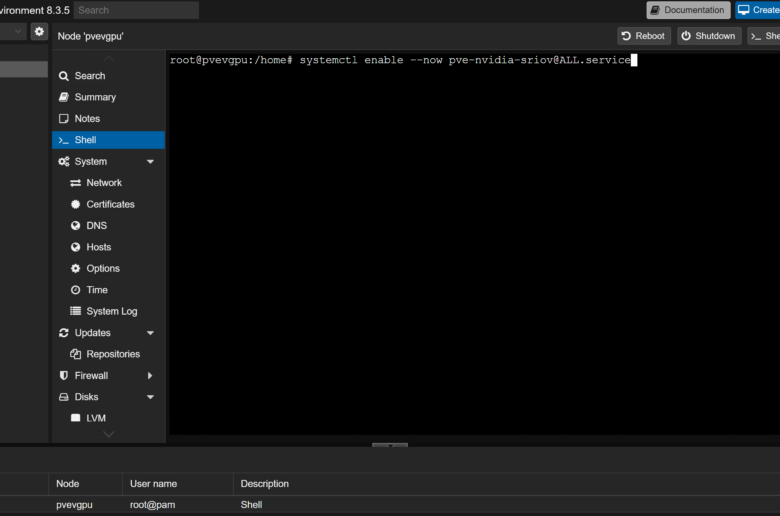The image size is (780, 516).
Task: Click the User name column header
Action: tap(178, 484)
